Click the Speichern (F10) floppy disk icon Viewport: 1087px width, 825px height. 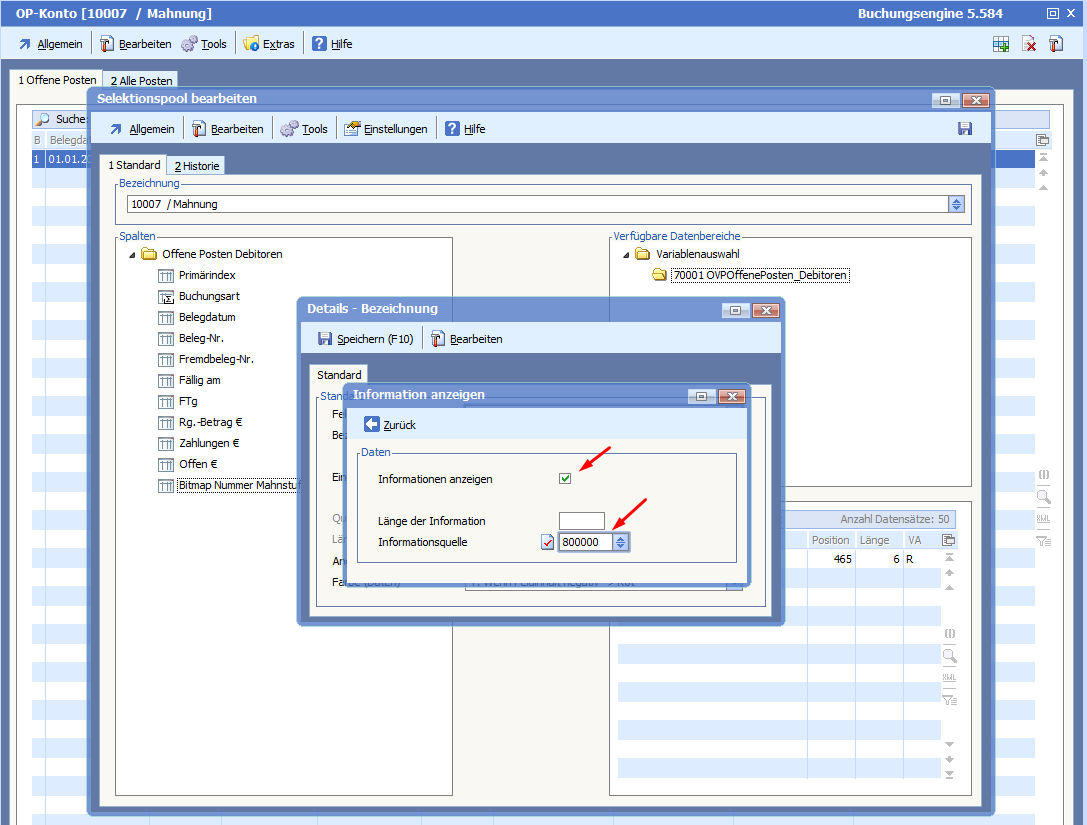[x=324, y=339]
